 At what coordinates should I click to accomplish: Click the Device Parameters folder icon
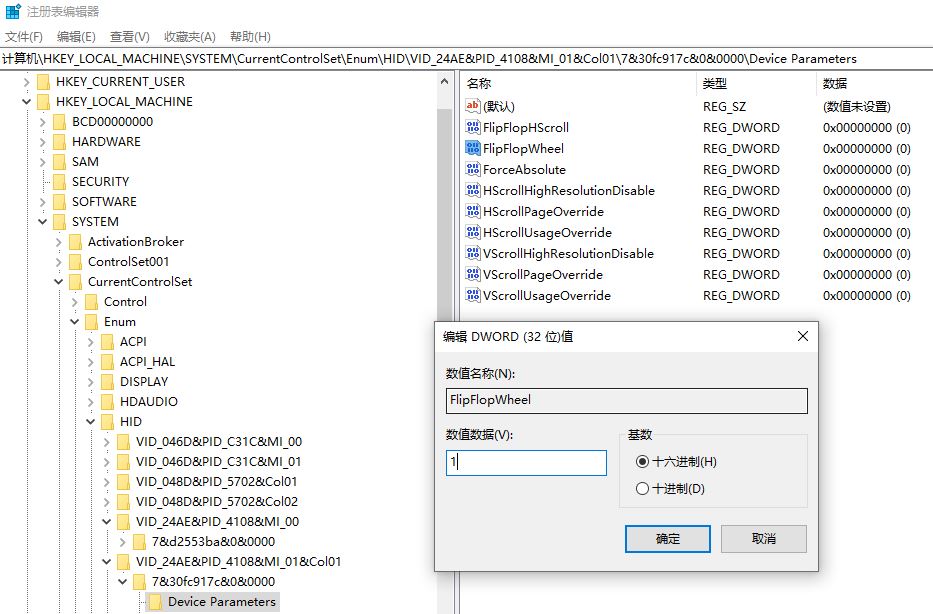(x=156, y=601)
